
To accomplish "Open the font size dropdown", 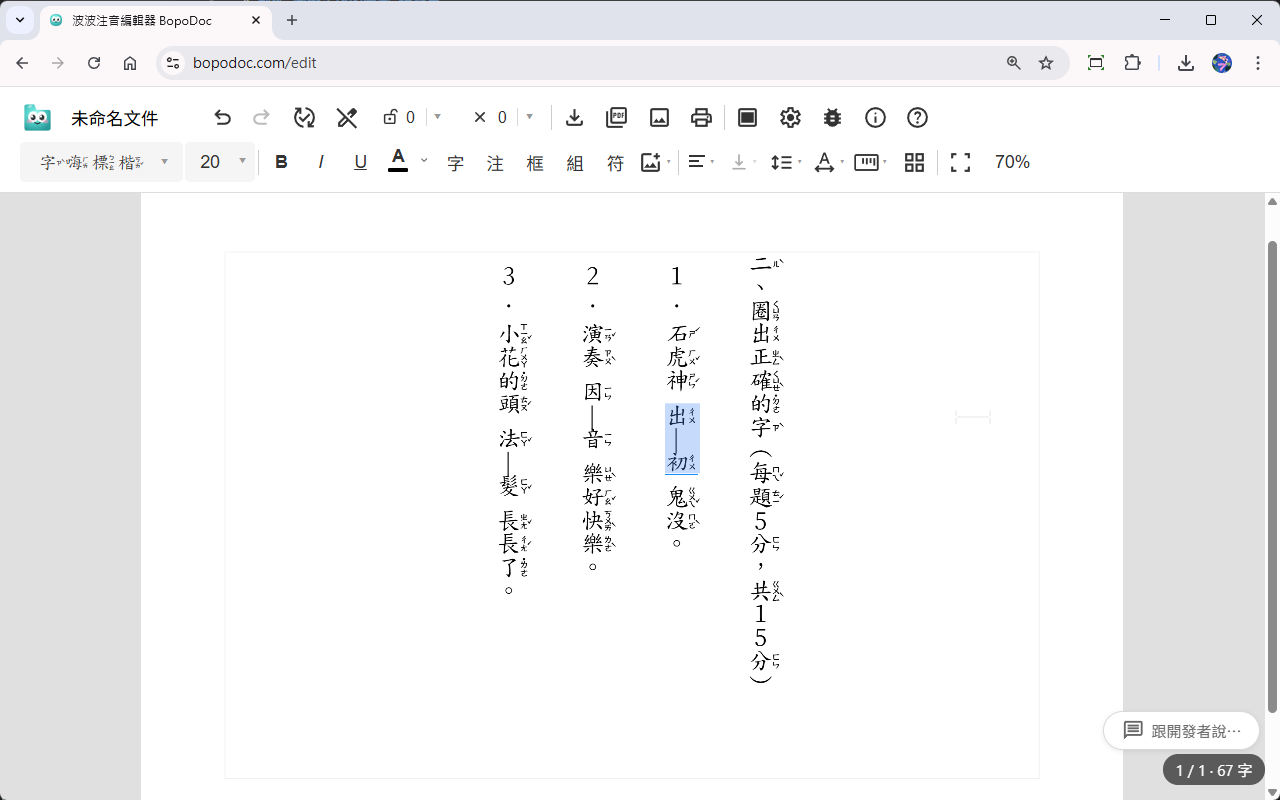I will click(220, 161).
